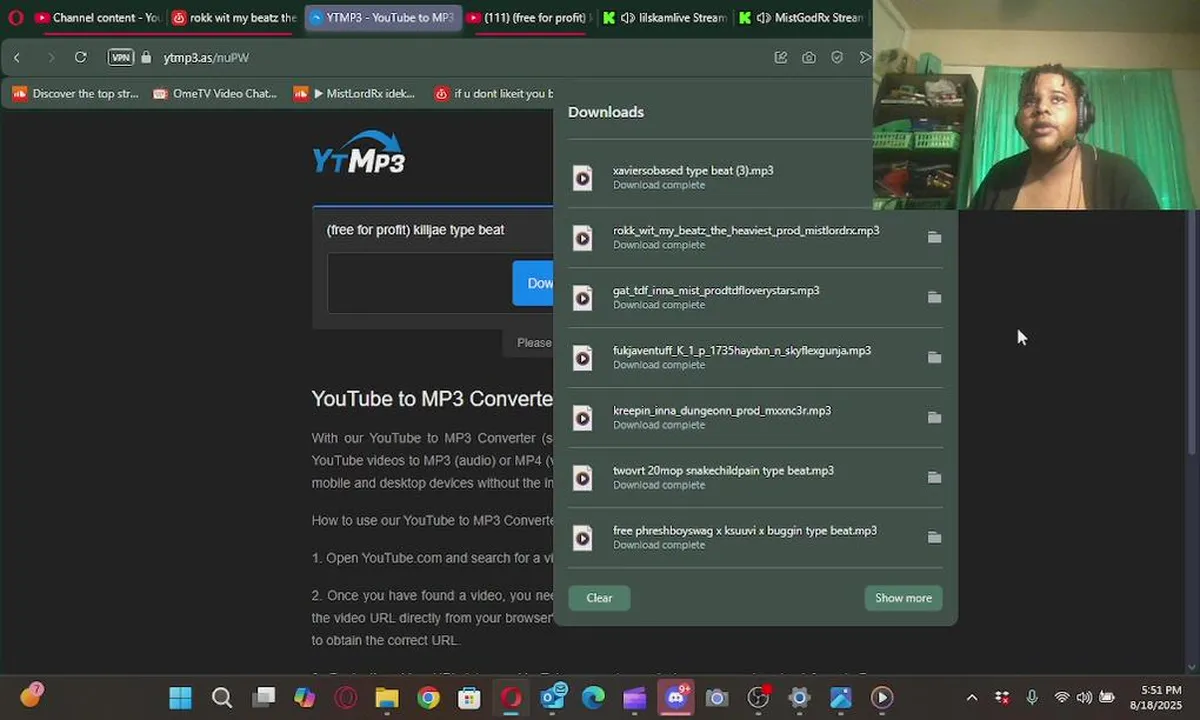Click the microphone tray icon
1200x720 pixels.
point(1032,698)
